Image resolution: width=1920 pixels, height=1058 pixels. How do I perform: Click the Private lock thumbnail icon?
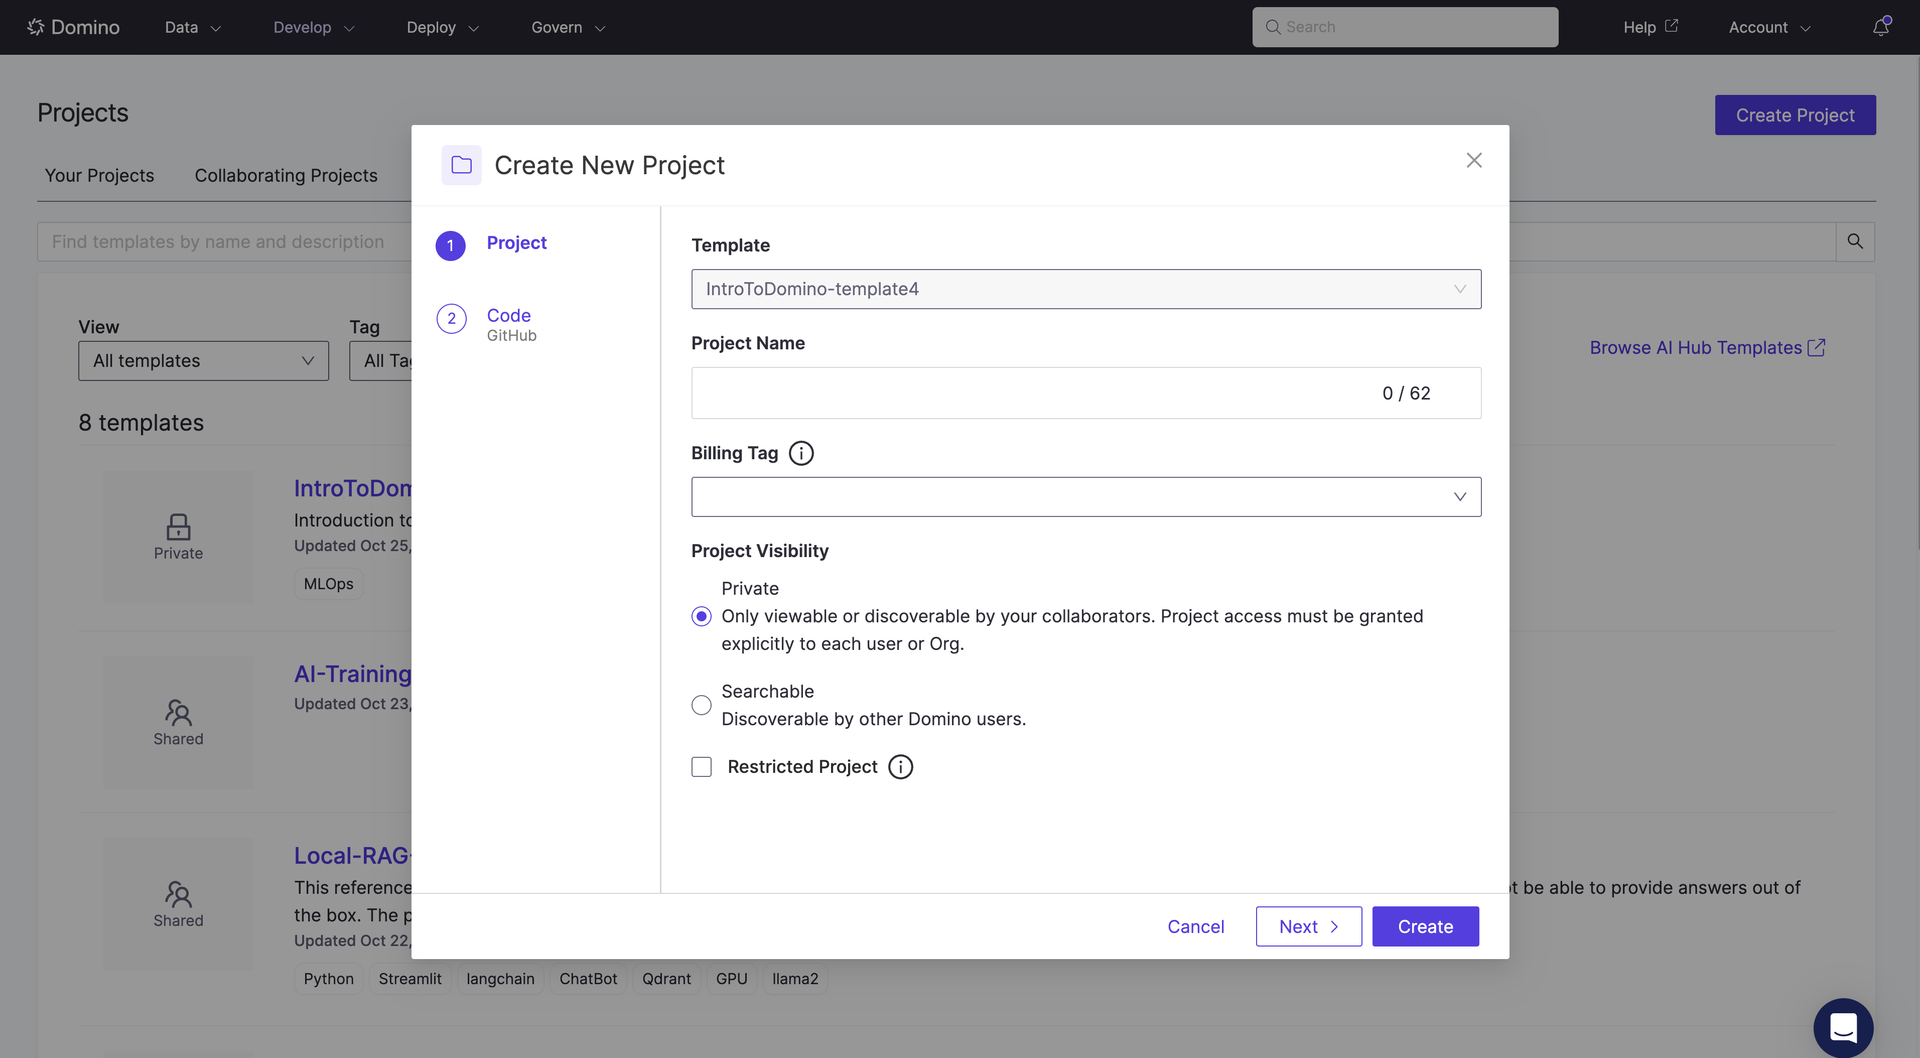tap(178, 527)
